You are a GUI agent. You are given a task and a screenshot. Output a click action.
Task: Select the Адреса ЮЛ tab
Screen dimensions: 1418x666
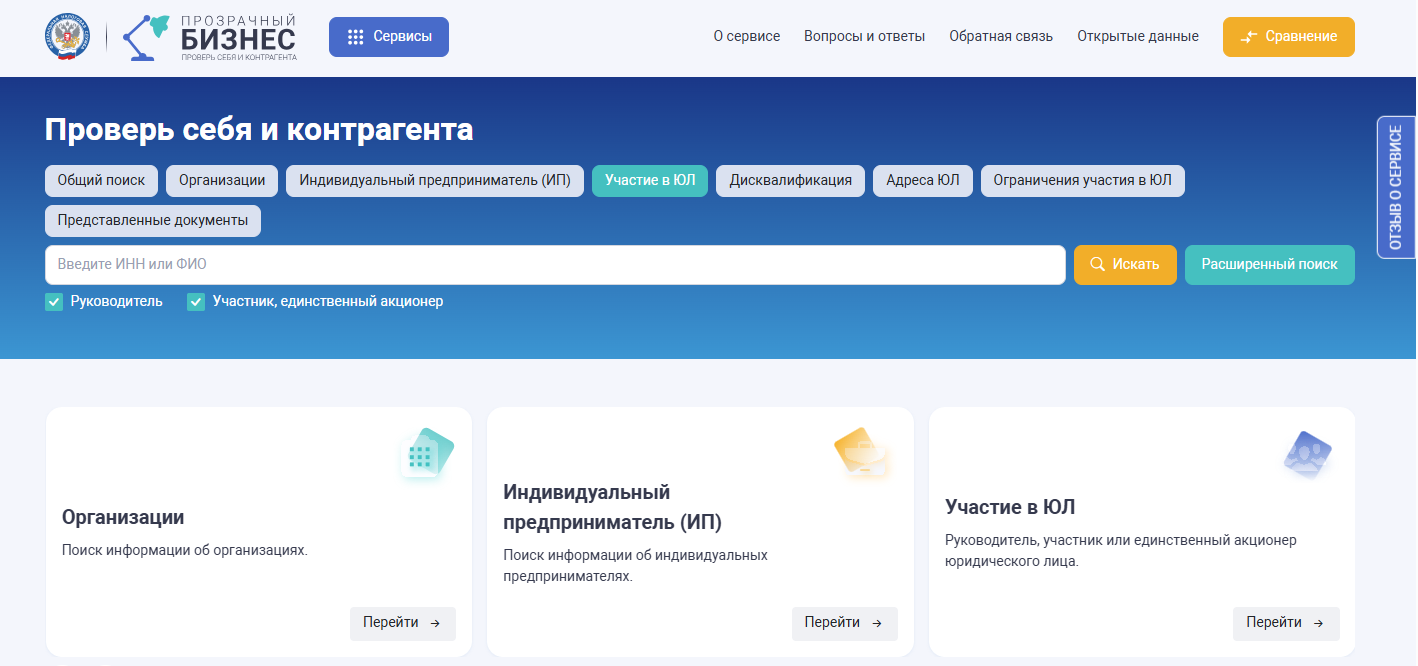coord(922,181)
